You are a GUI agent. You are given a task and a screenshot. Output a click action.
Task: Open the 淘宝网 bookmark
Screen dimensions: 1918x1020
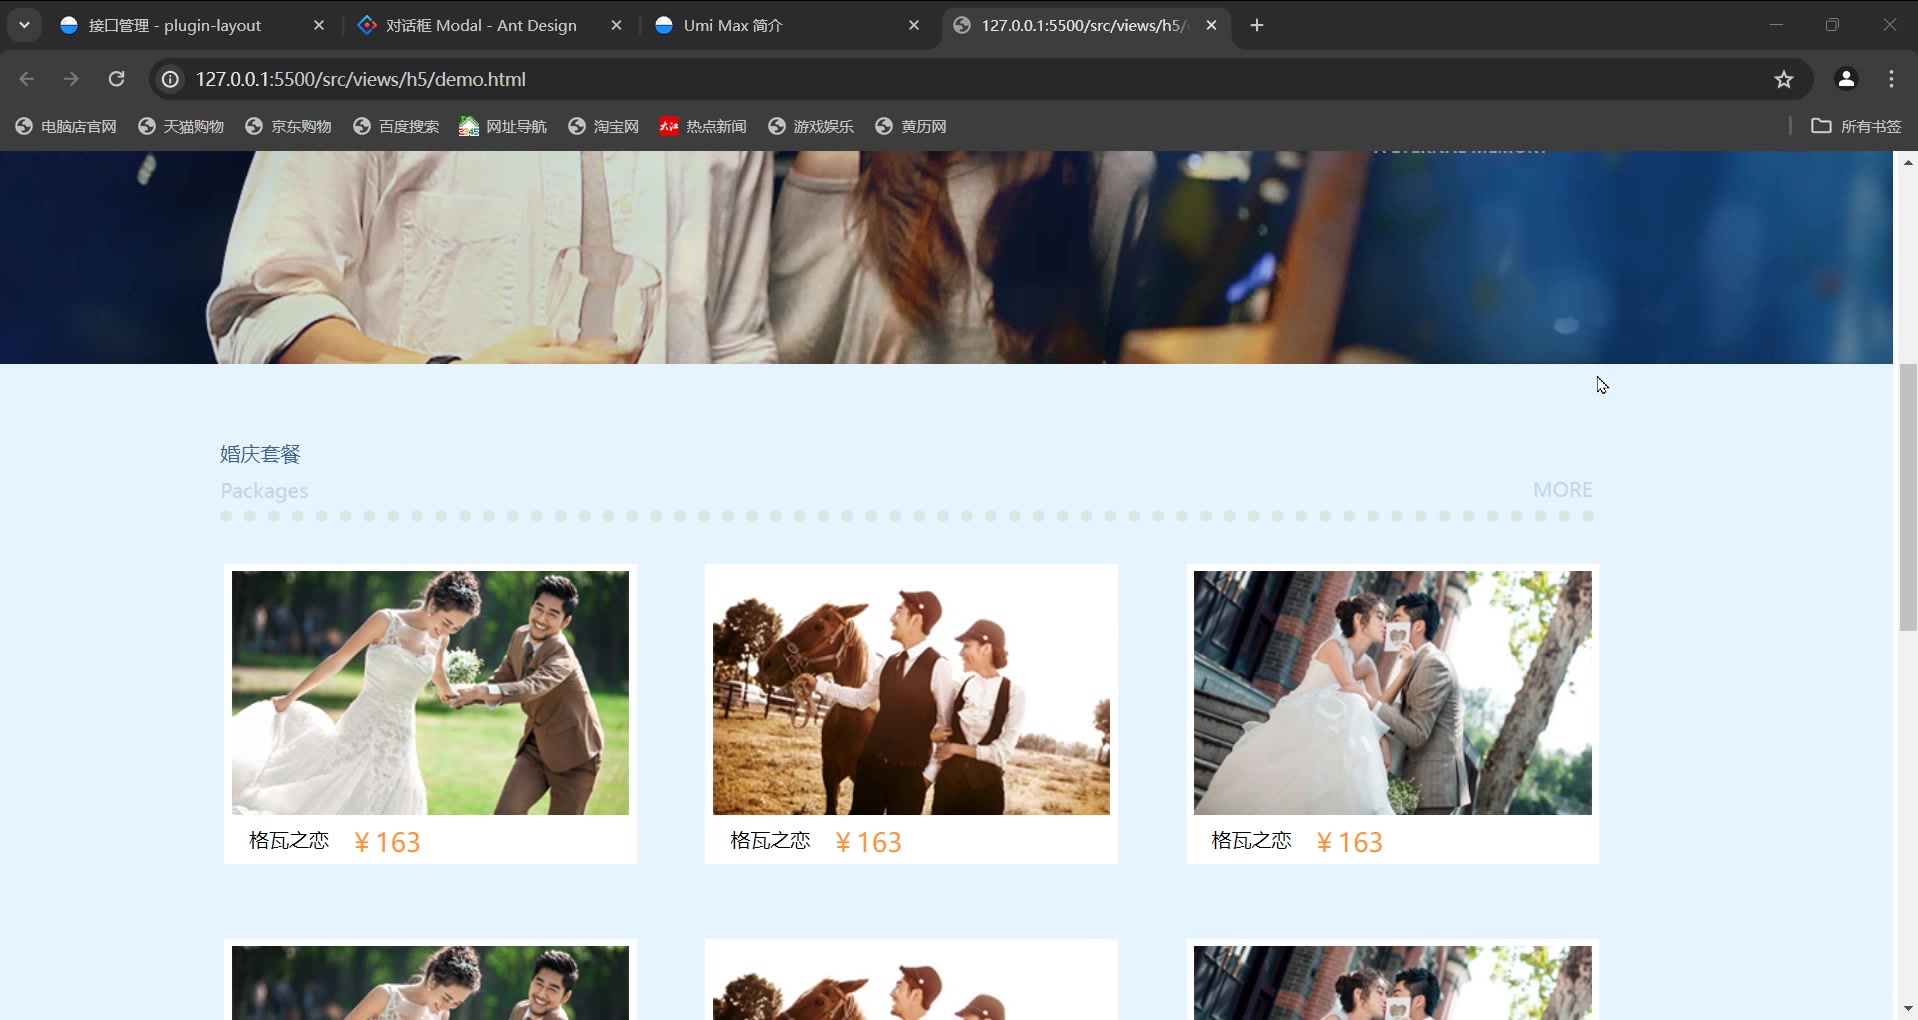604,126
